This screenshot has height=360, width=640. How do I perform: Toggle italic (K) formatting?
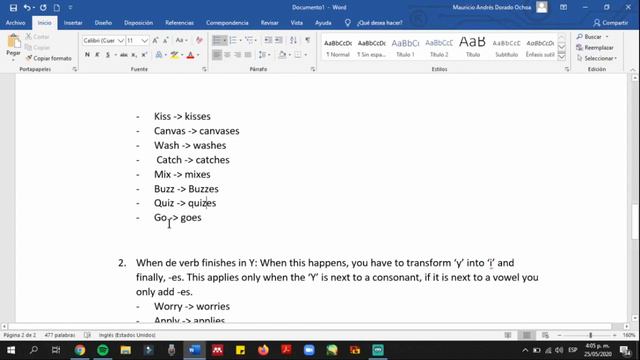pos(97,55)
